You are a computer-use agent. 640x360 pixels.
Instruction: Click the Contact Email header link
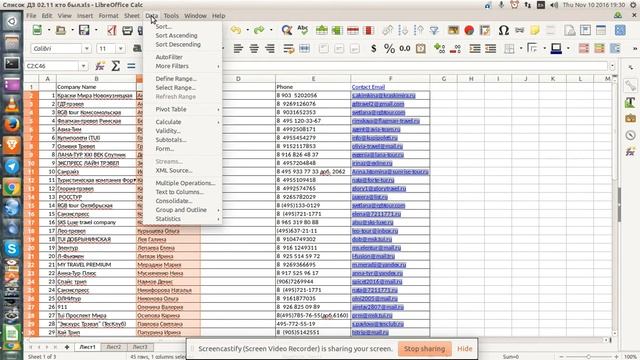[x=368, y=87]
